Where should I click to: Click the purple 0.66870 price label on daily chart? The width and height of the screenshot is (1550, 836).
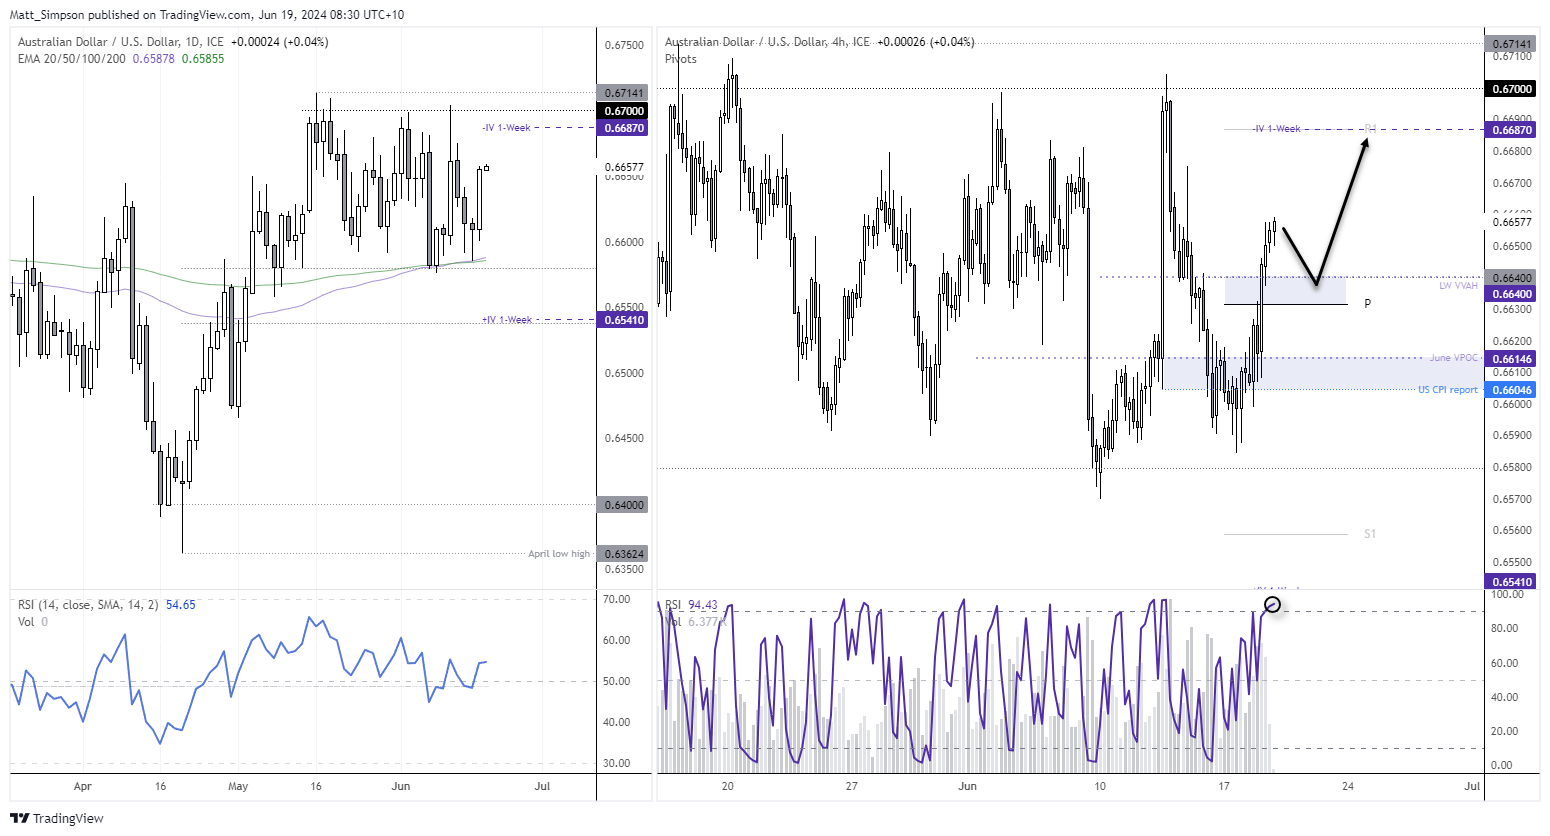click(622, 128)
